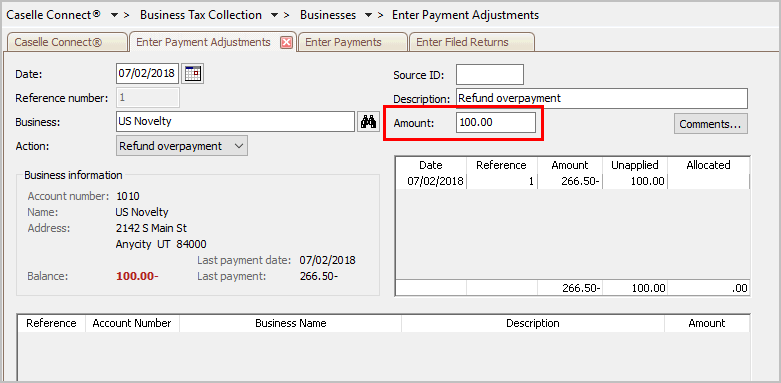Click the Business Tax Collection breadcrumb
781x383 pixels.
(x=201, y=15)
